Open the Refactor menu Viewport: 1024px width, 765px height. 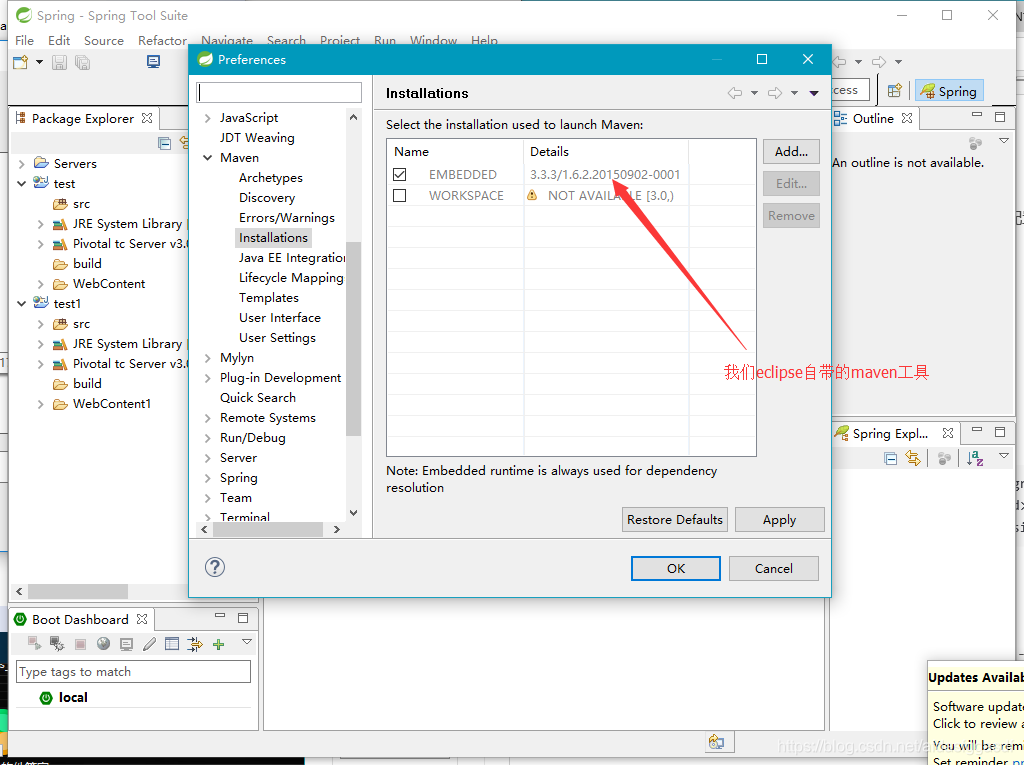point(162,41)
